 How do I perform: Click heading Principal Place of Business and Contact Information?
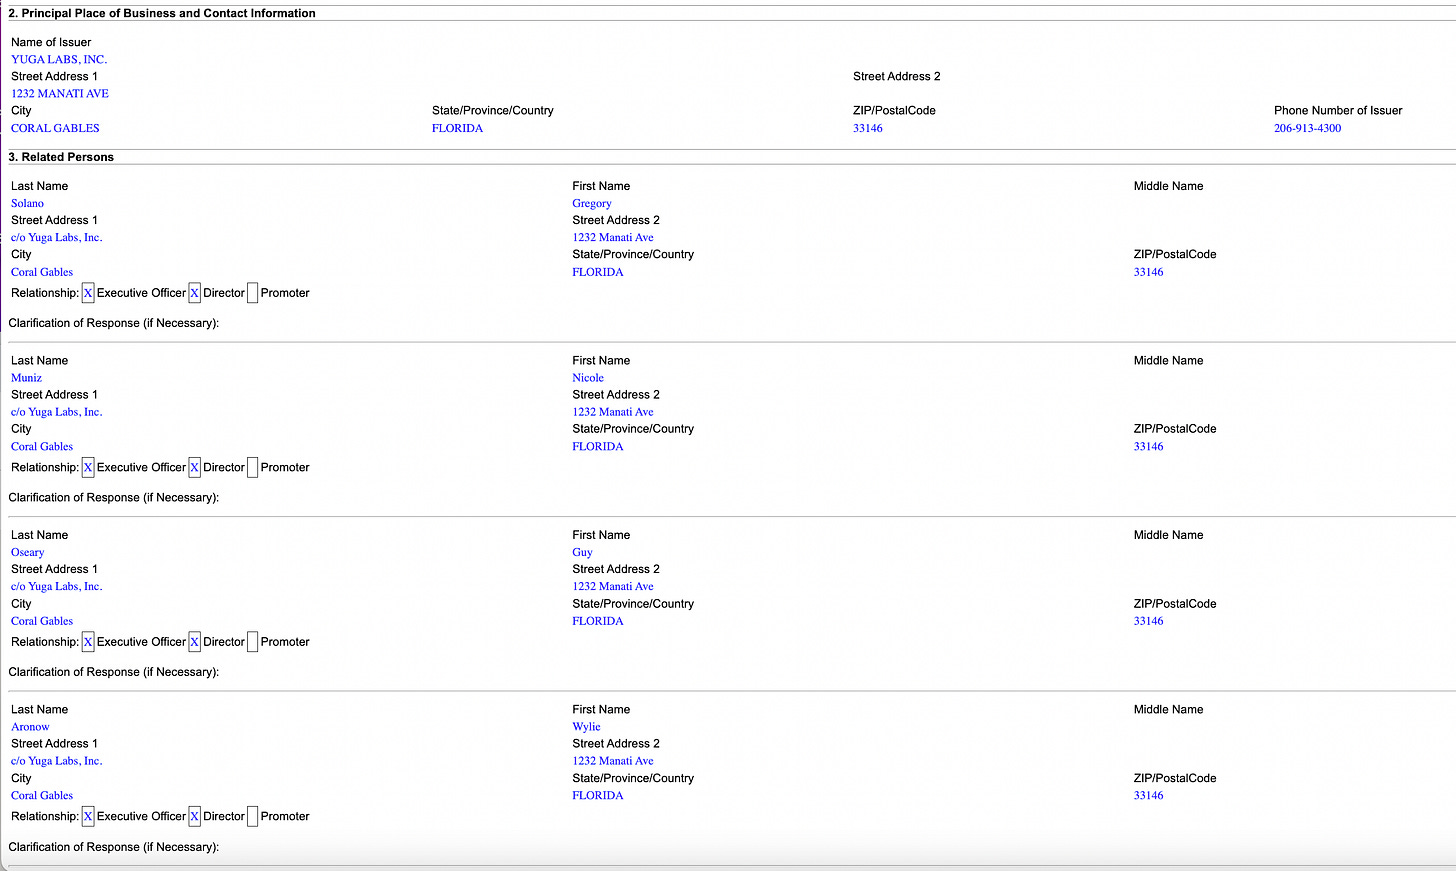(169, 13)
